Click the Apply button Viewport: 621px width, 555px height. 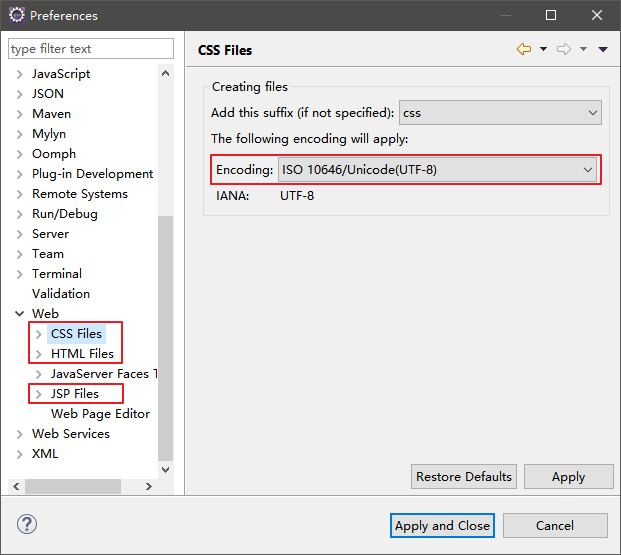568,477
